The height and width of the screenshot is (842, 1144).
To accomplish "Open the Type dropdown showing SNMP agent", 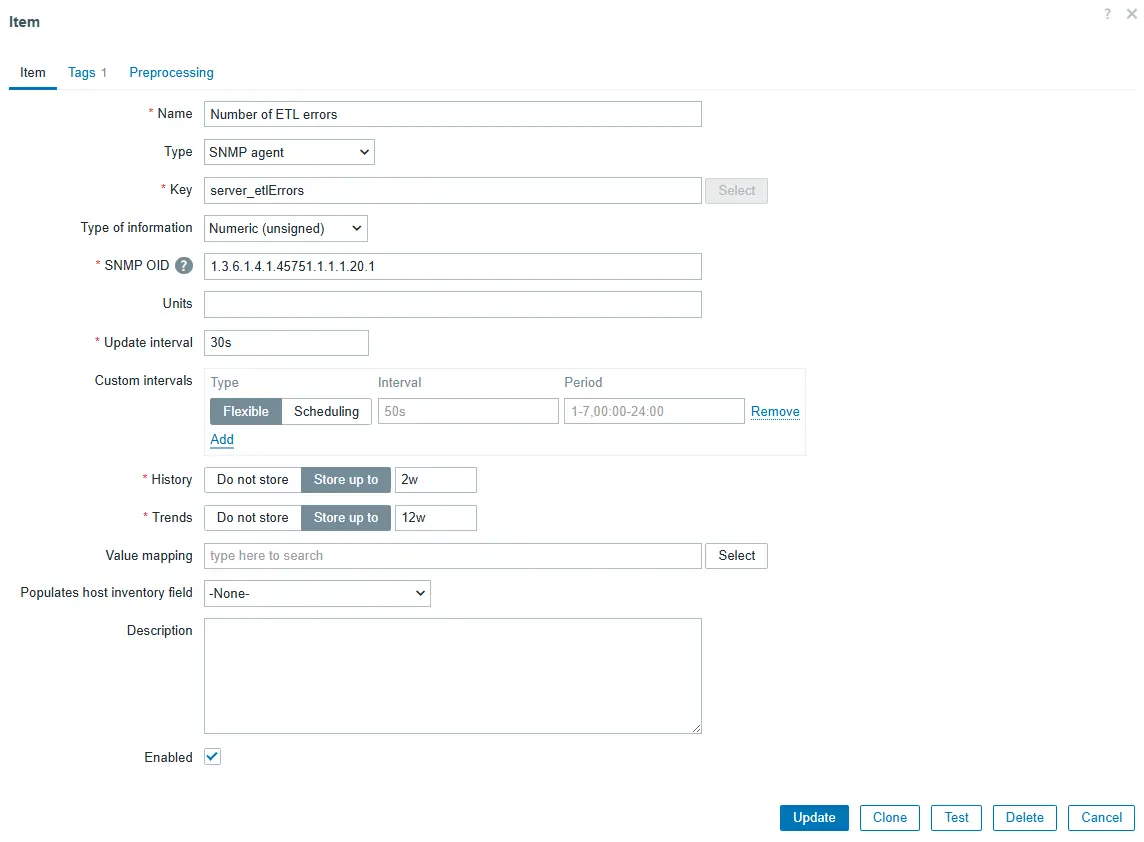I will tap(289, 152).
